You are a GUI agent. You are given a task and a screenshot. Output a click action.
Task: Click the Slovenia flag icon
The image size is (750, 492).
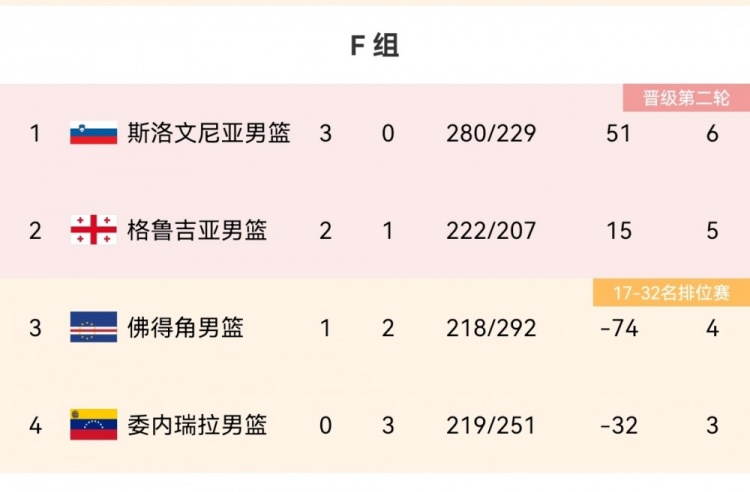[x=93, y=133]
